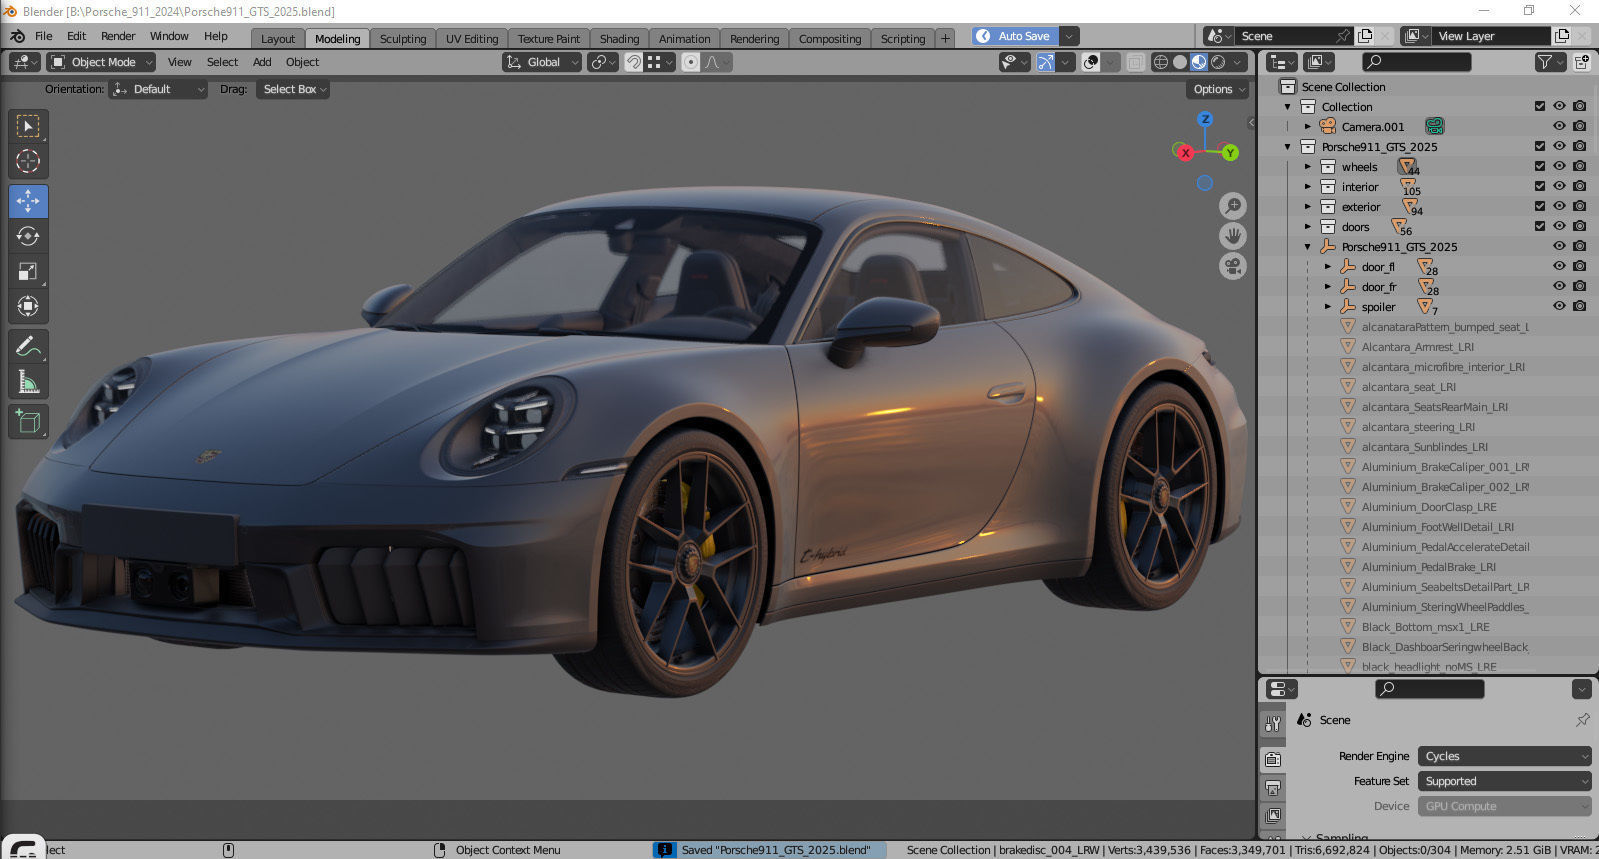Viewport: 1599px width, 859px height.
Task: Open the viewport Options dropdown
Action: tap(1219, 89)
